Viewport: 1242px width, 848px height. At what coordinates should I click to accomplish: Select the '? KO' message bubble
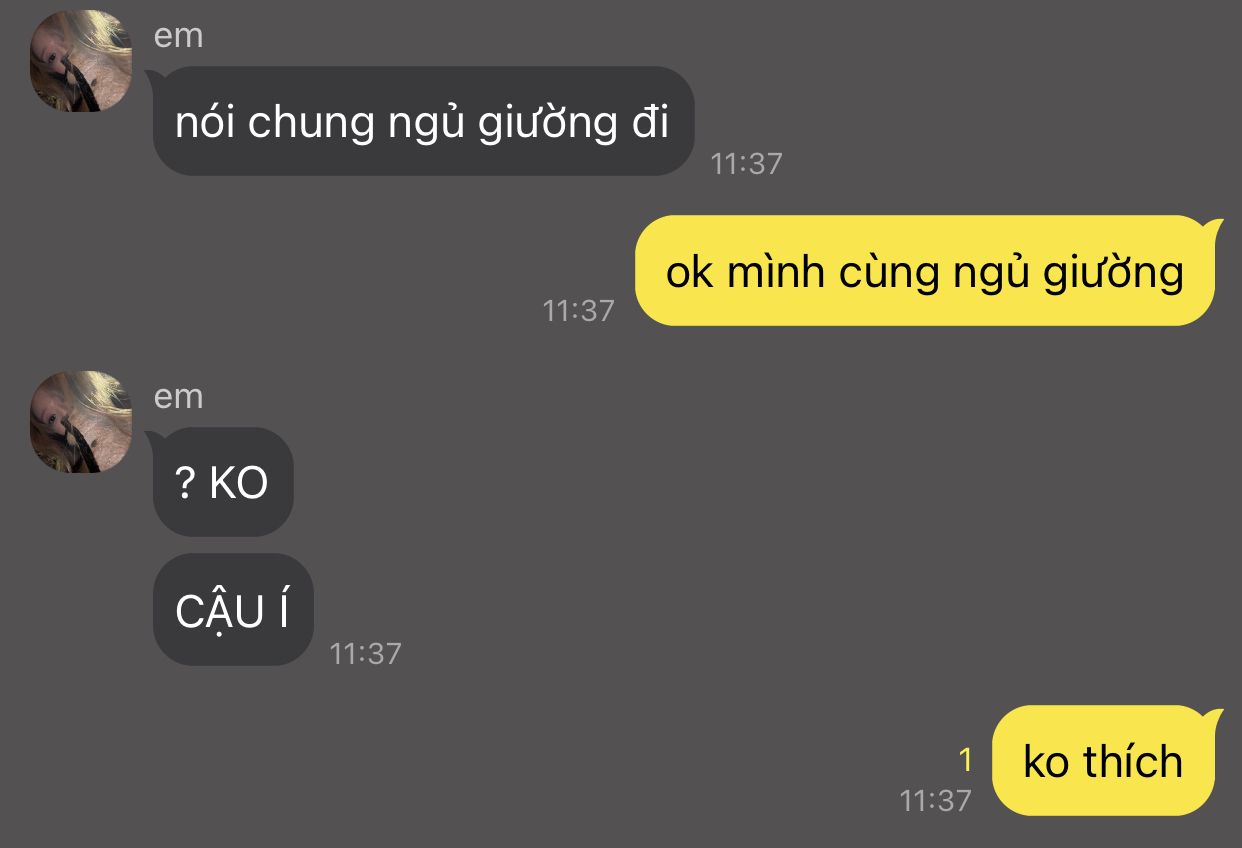click(222, 483)
